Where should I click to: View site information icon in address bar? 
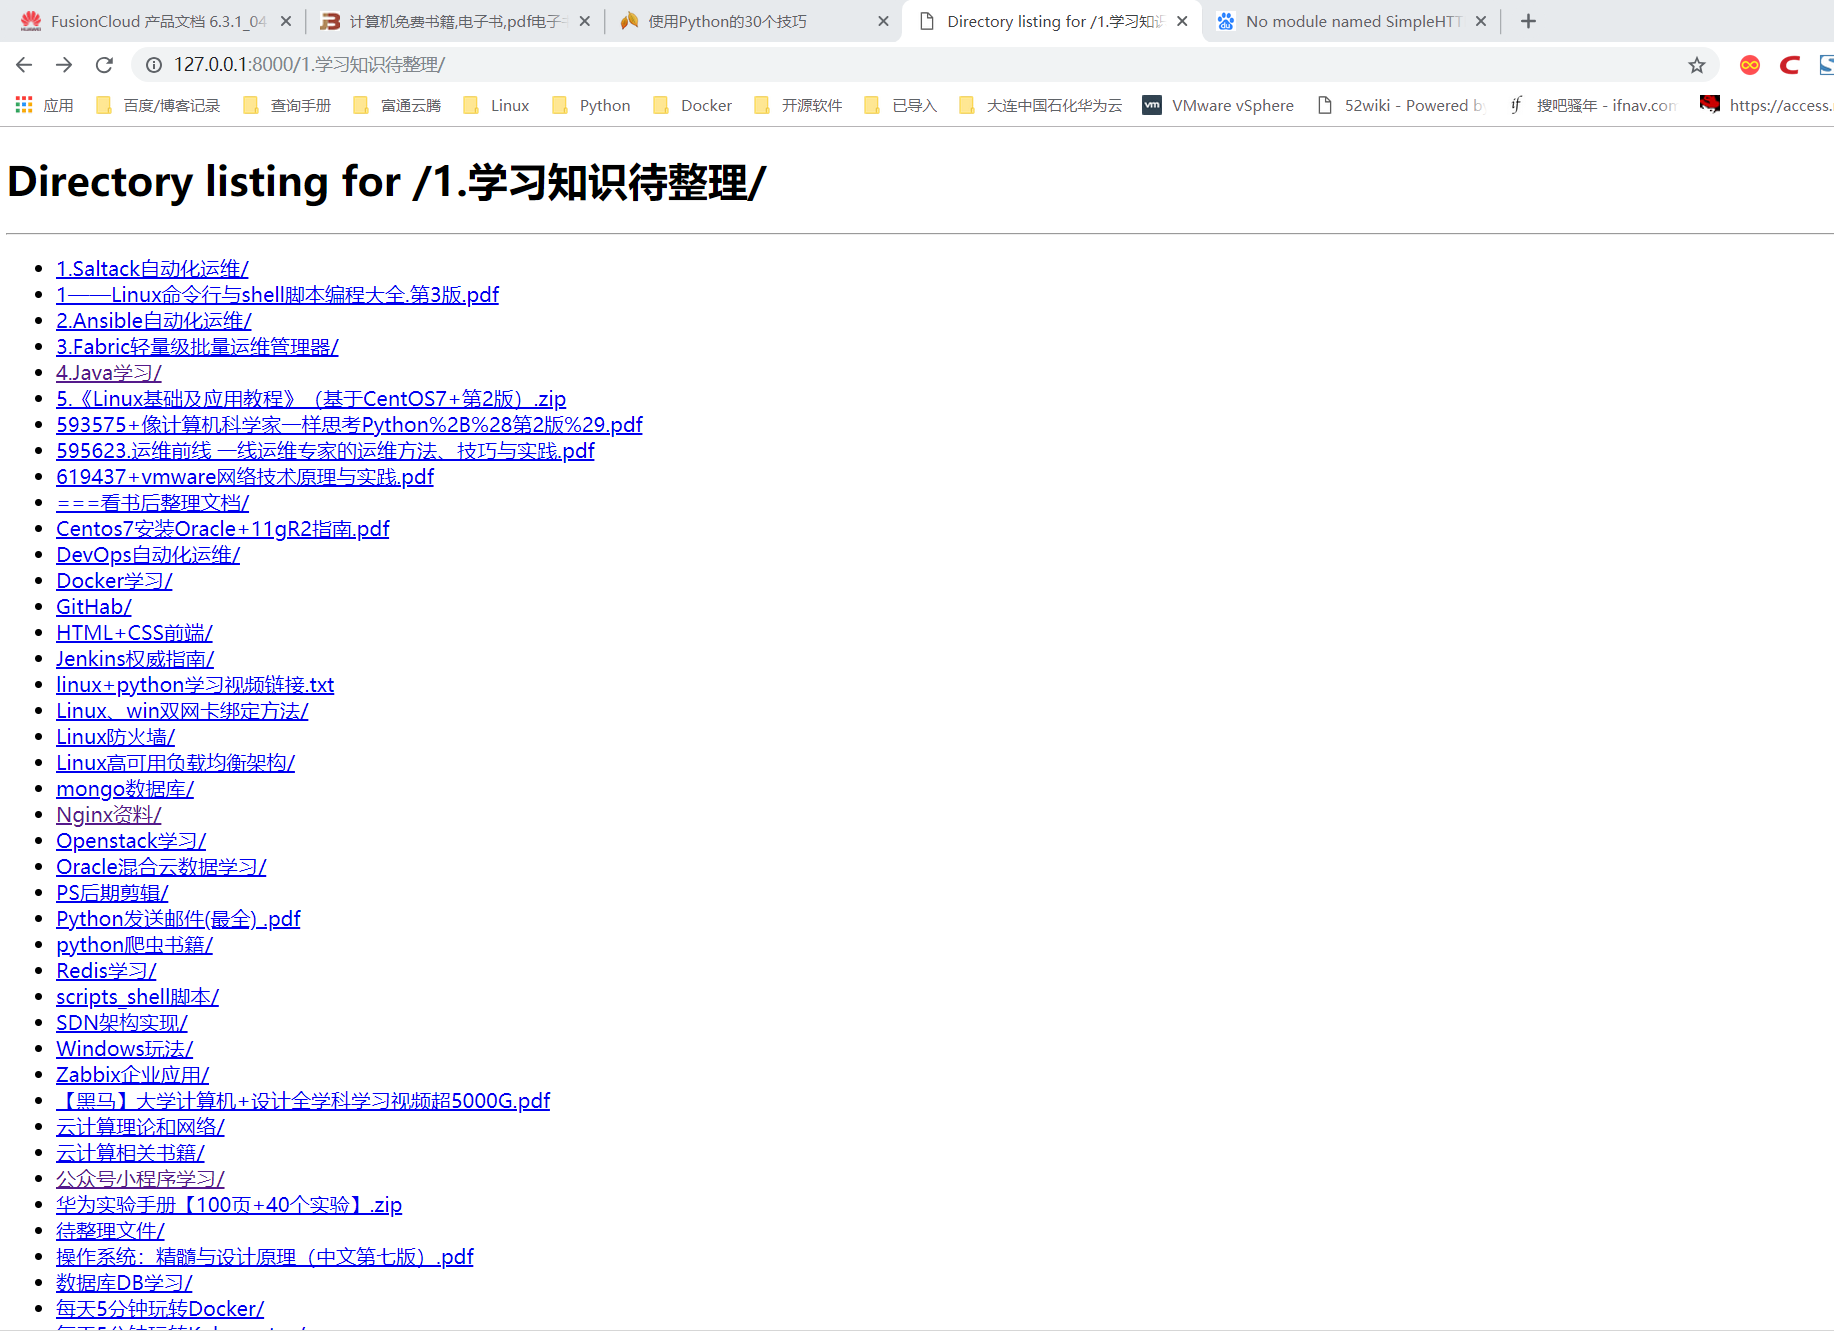click(154, 65)
